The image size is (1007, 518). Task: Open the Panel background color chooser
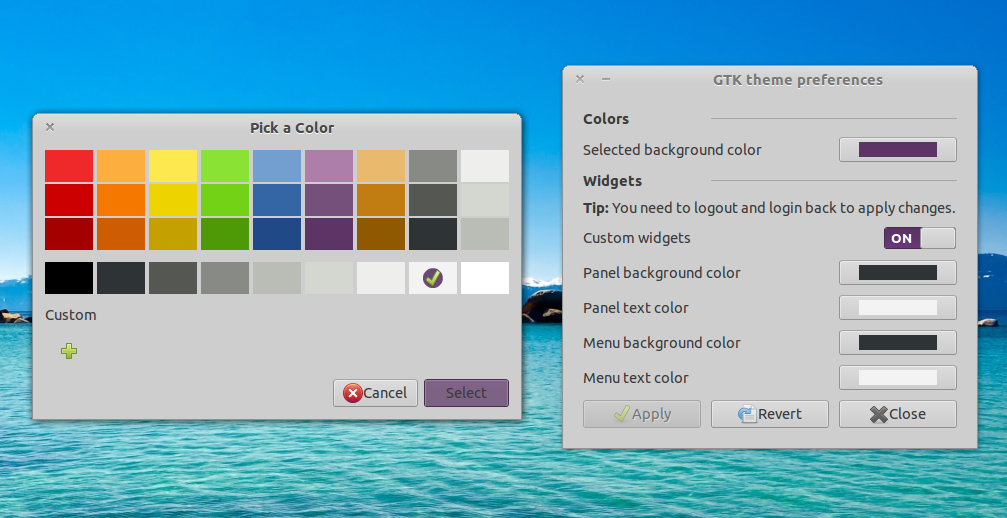pyautogui.click(x=897, y=273)
